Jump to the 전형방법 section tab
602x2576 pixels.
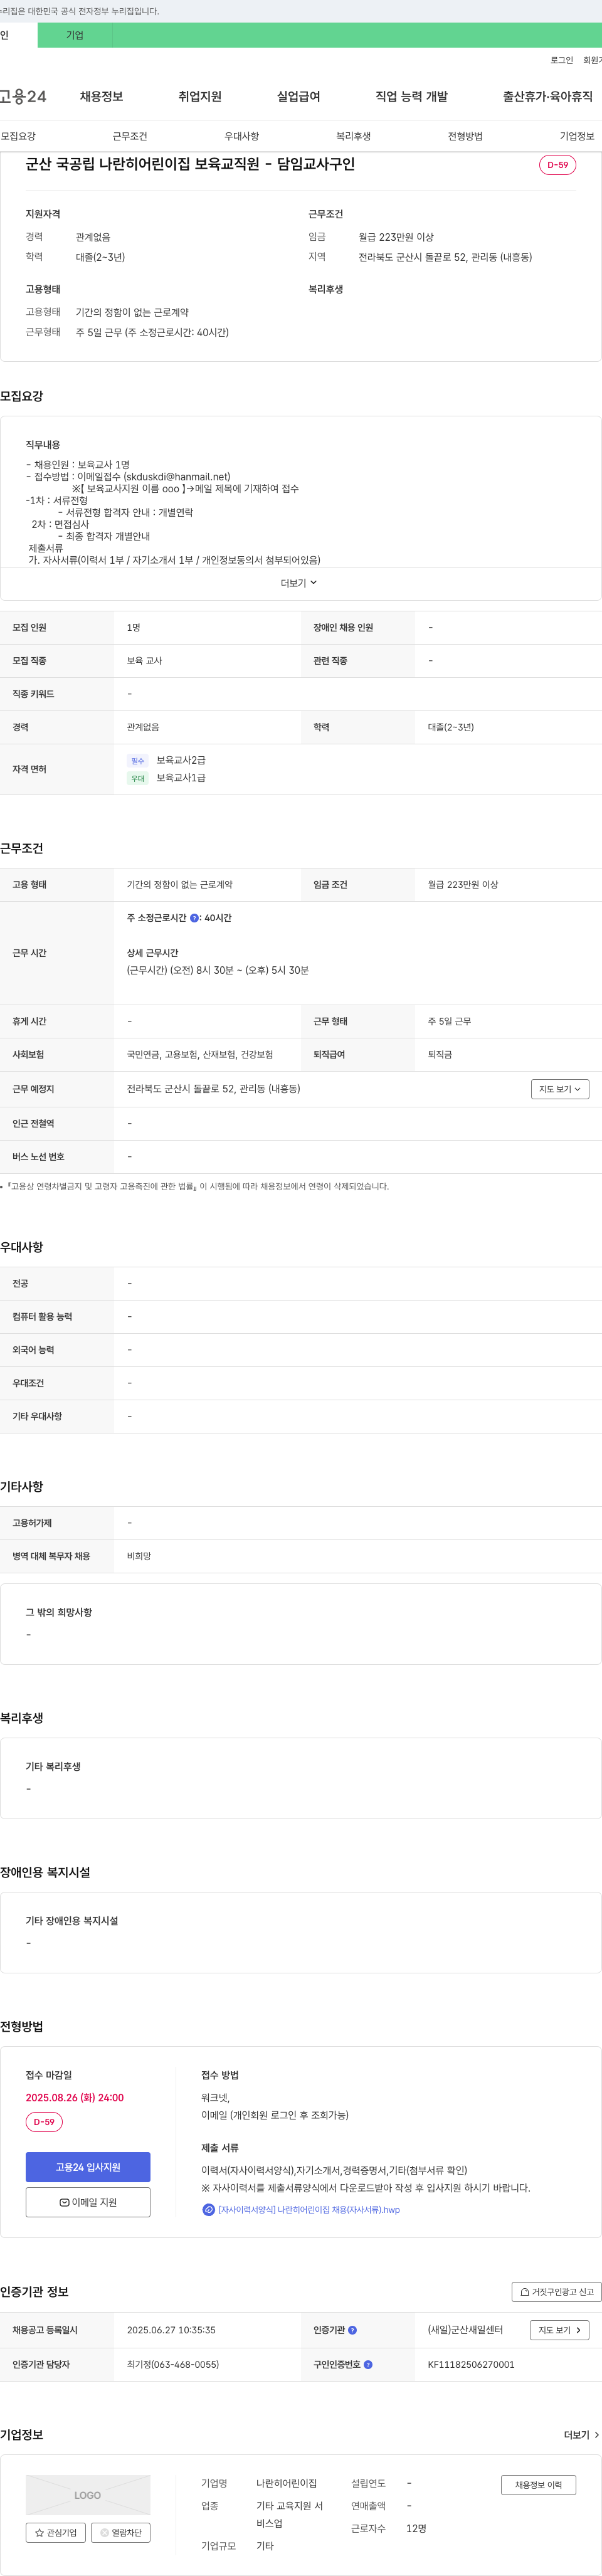point(465,136)
